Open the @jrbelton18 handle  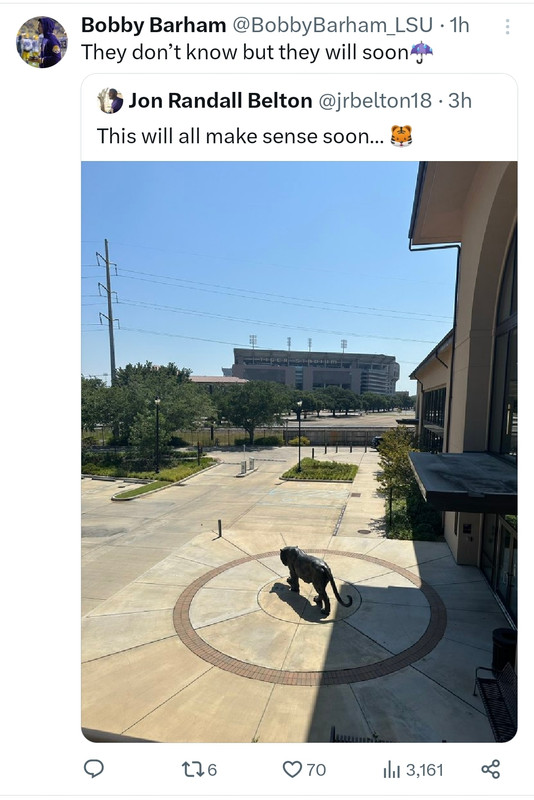(375, 101)
